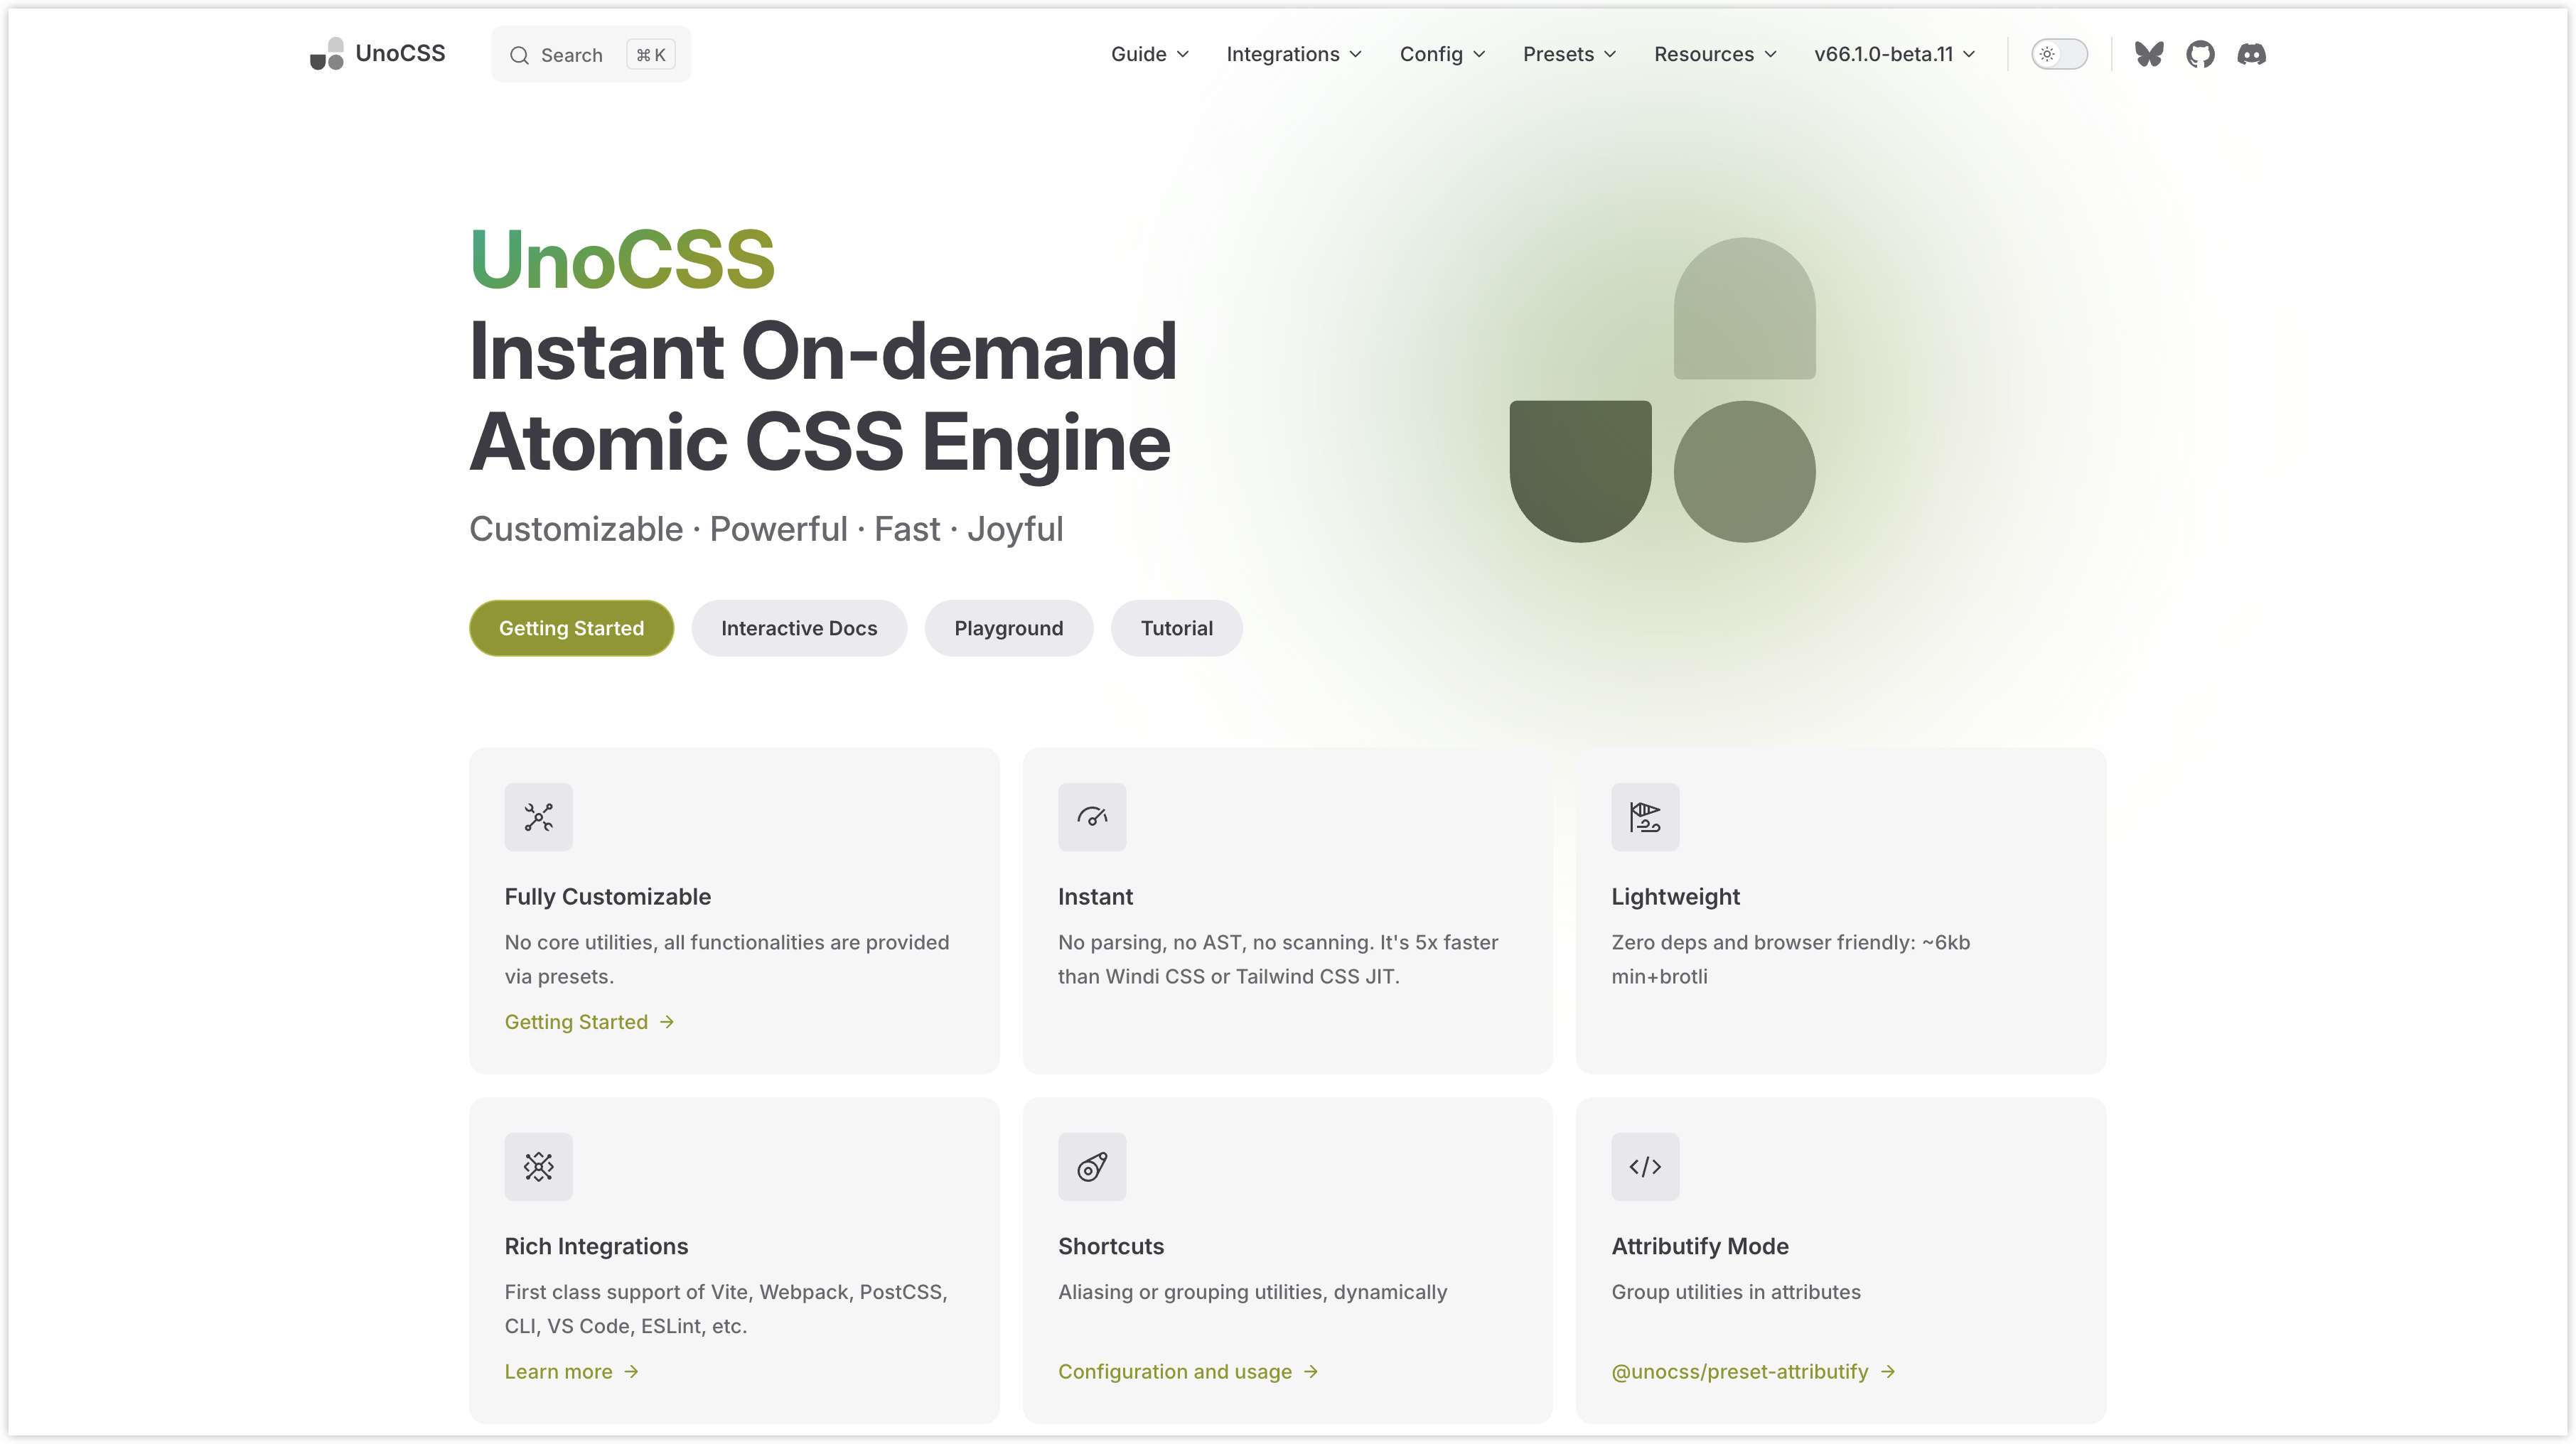This screenshot has height=1444, width=2576.
Task: Click the Instant speedometer icon
Action: (x=1092, y=817)
